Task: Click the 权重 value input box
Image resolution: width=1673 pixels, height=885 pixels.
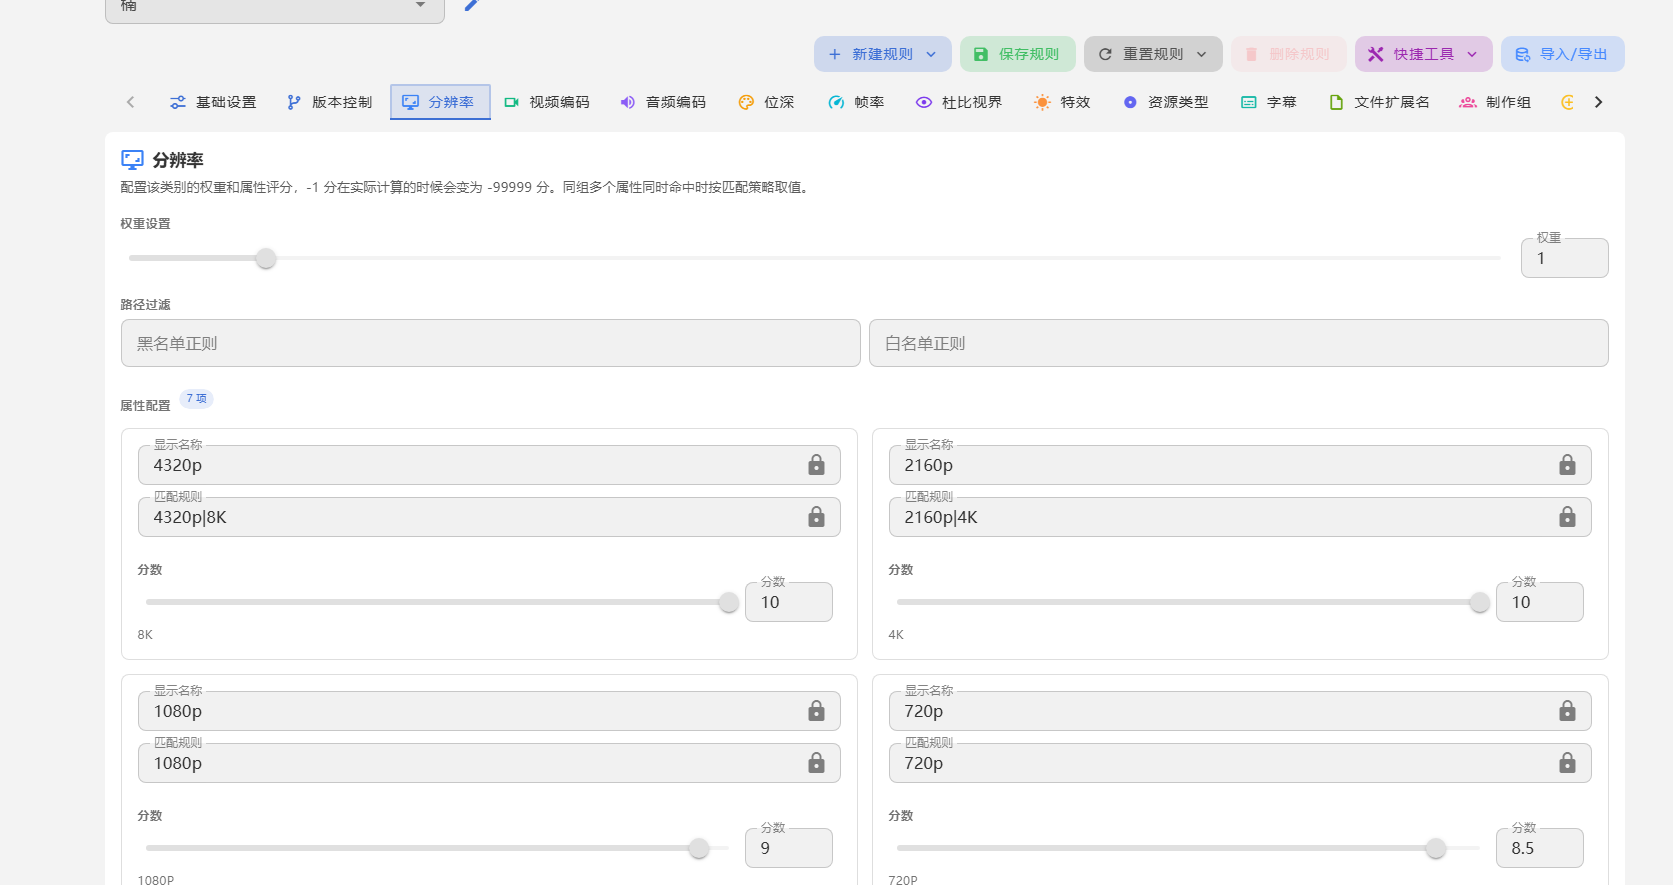Action: pos(1564,258)
